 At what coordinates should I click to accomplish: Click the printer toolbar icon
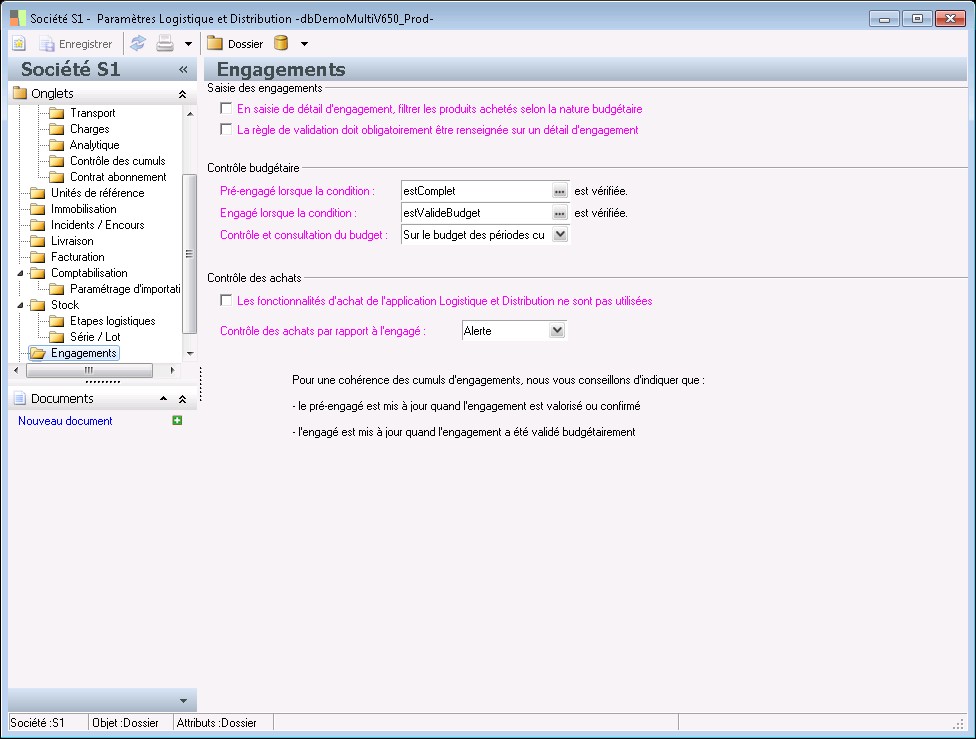[x=165, y=44]
